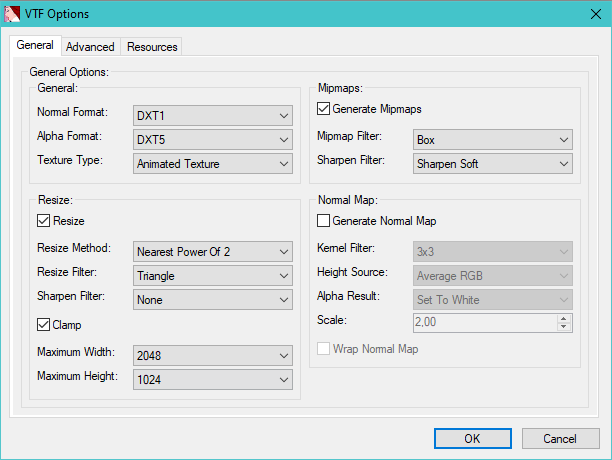The width and height of the screenshot is (612, 460).
Task: Click the Mipmap Filter label text
Action: [349, 136]
